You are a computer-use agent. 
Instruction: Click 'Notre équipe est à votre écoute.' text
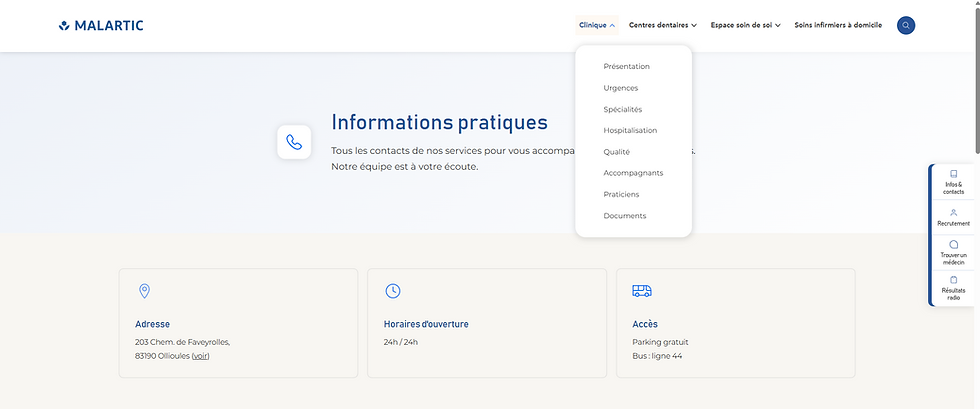click(x=404, y=167)
